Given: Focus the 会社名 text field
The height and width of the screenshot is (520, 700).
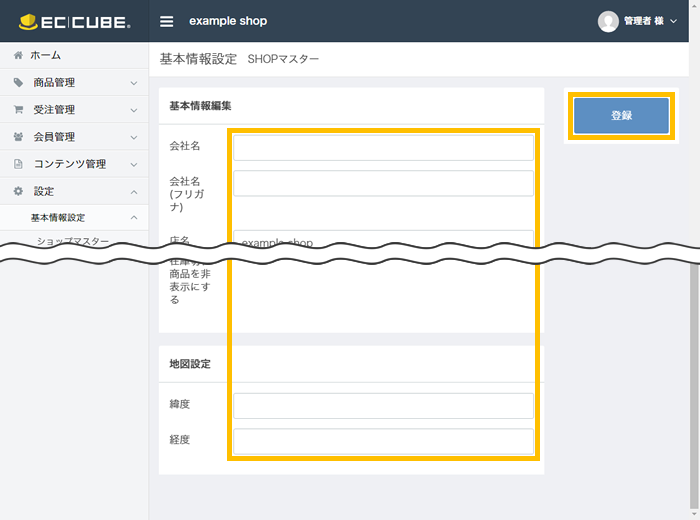Looking at the screenshot, I should [x=383, y=147].
